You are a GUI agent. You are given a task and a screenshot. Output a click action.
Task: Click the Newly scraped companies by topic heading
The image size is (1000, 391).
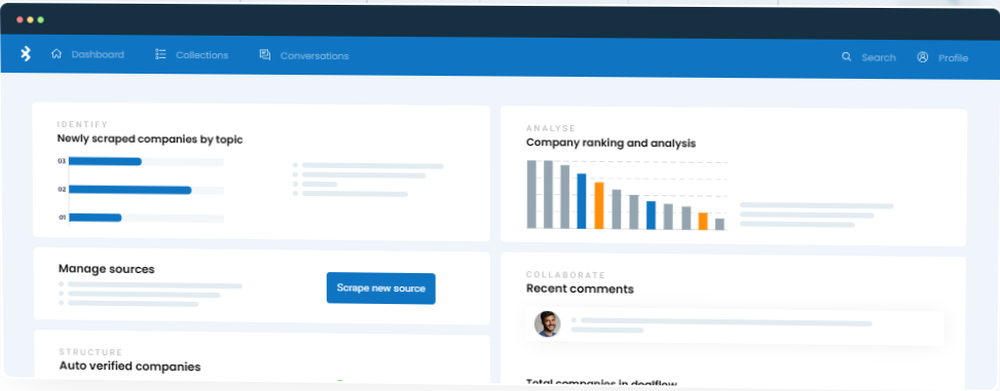click(x=150, y=139)
